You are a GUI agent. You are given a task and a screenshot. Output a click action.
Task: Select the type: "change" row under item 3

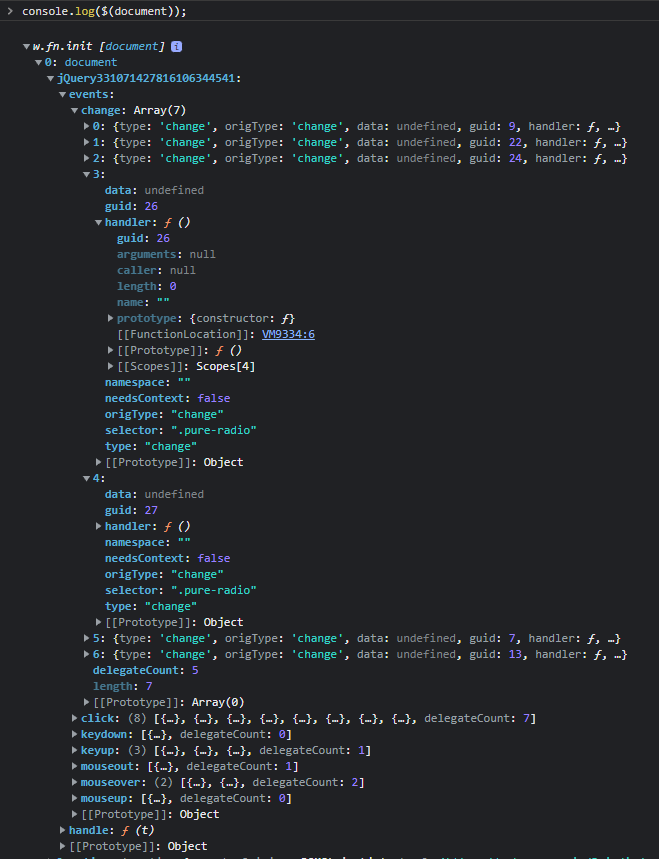151,446
